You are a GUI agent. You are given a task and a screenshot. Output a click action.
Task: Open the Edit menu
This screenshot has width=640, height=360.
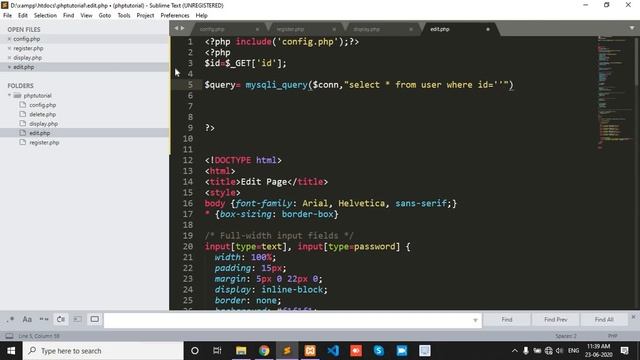[x=23, y=16]
